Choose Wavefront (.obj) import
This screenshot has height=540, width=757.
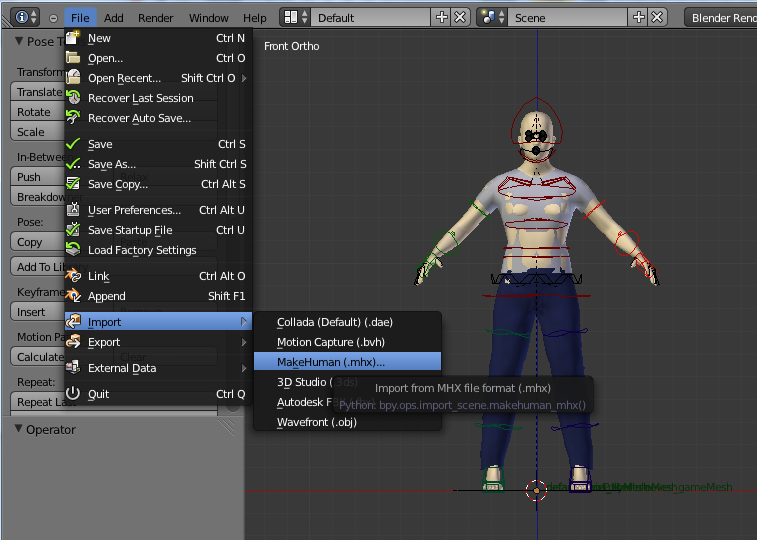[348, 422]
